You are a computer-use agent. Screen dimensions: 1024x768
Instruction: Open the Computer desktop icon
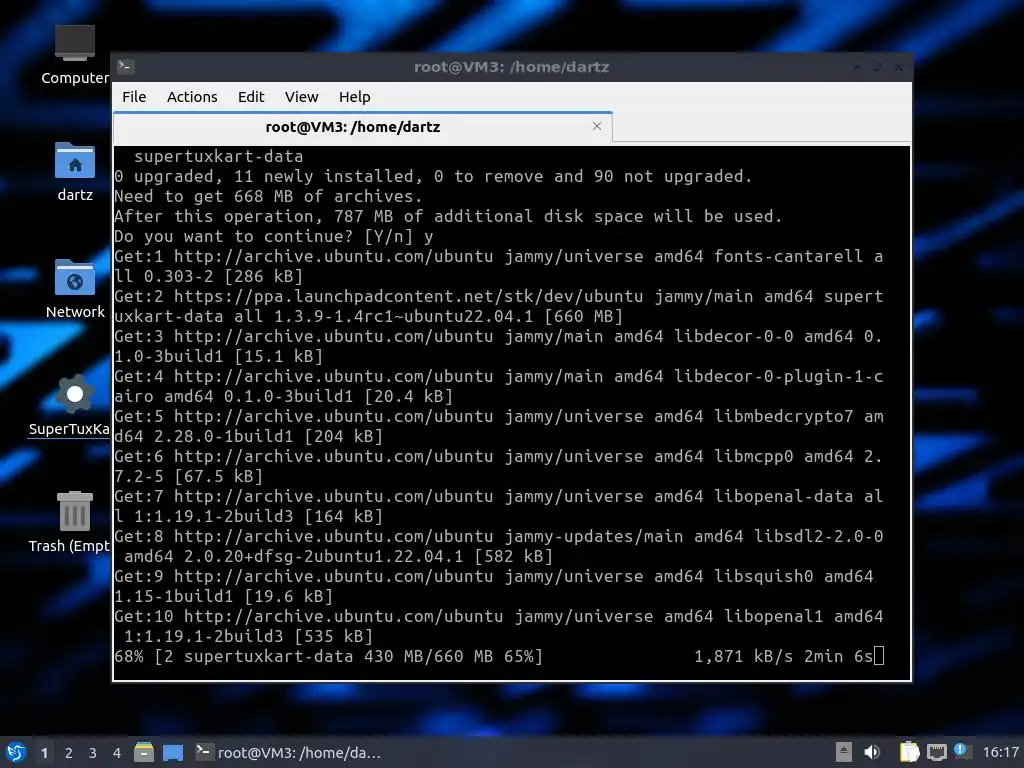point(74,54)
